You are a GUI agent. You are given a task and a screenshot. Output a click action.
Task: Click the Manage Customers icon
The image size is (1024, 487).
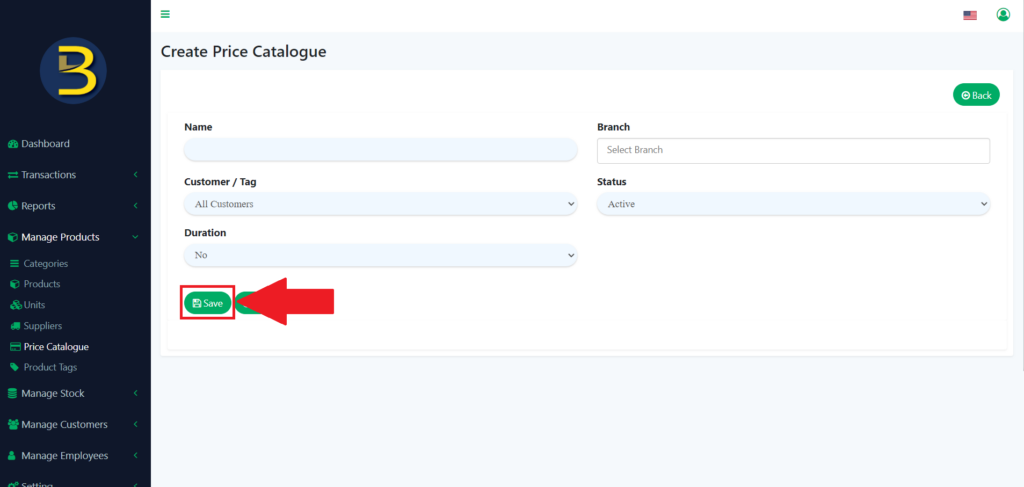point(13,425)
